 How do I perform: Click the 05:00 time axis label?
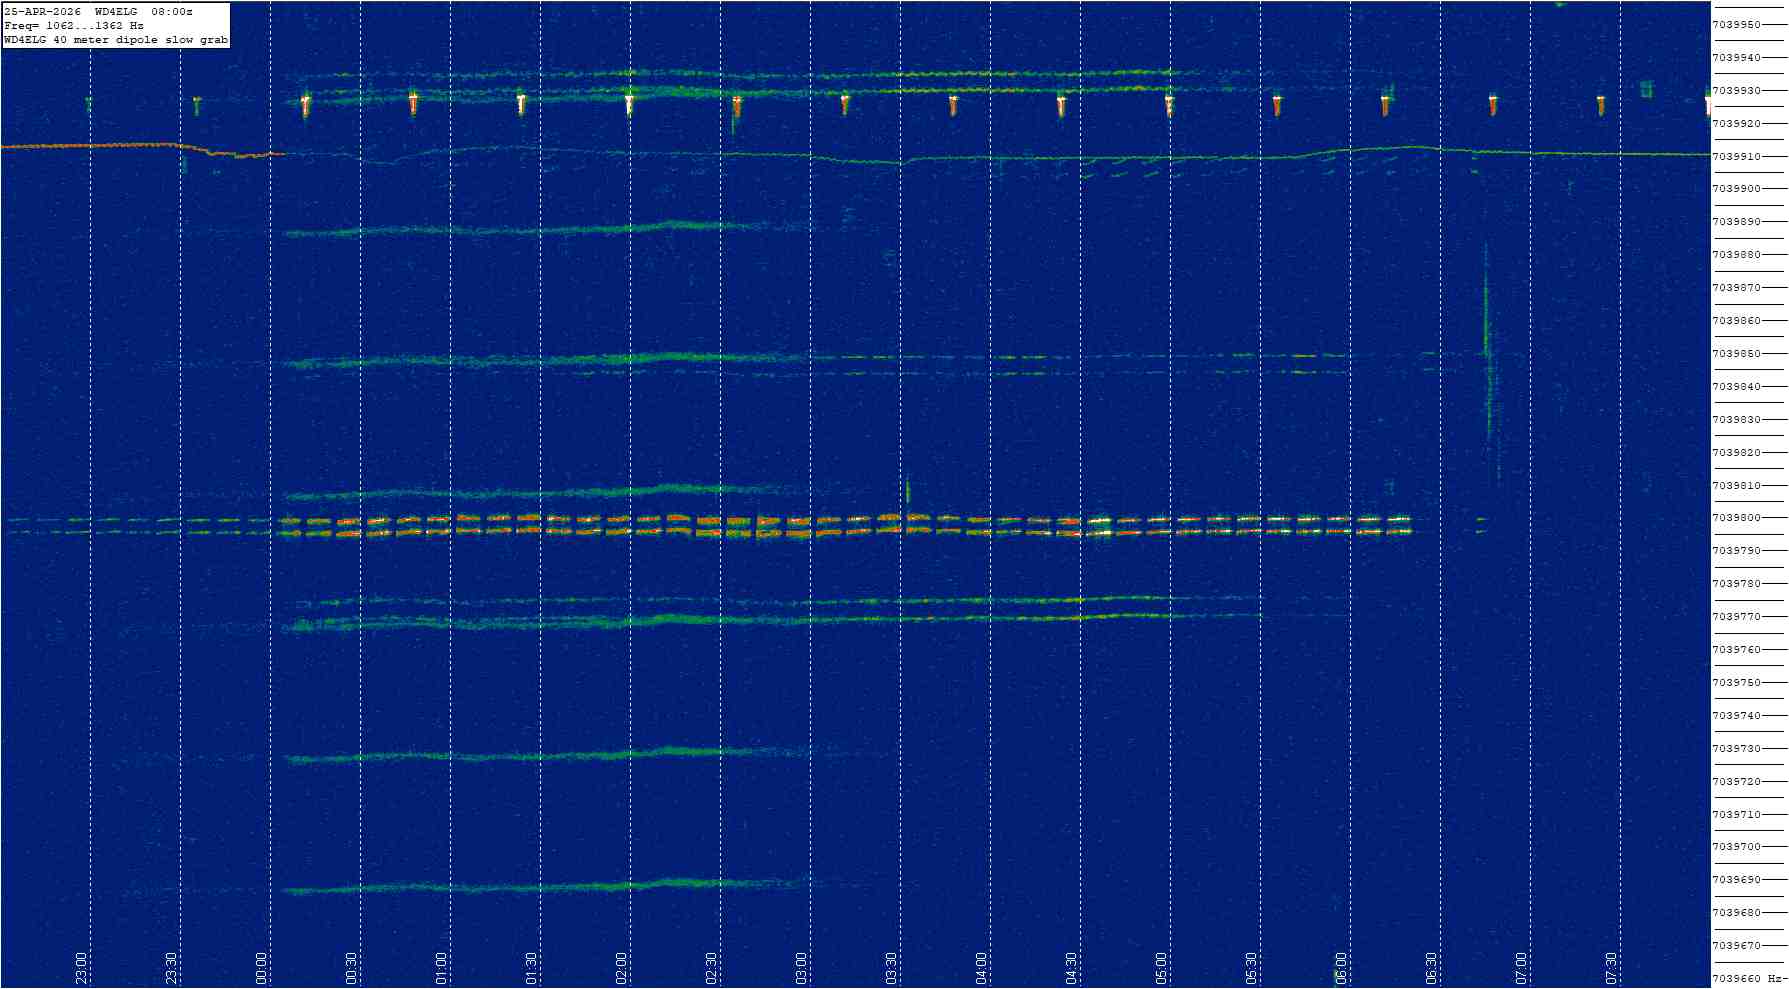(1161, 968)
